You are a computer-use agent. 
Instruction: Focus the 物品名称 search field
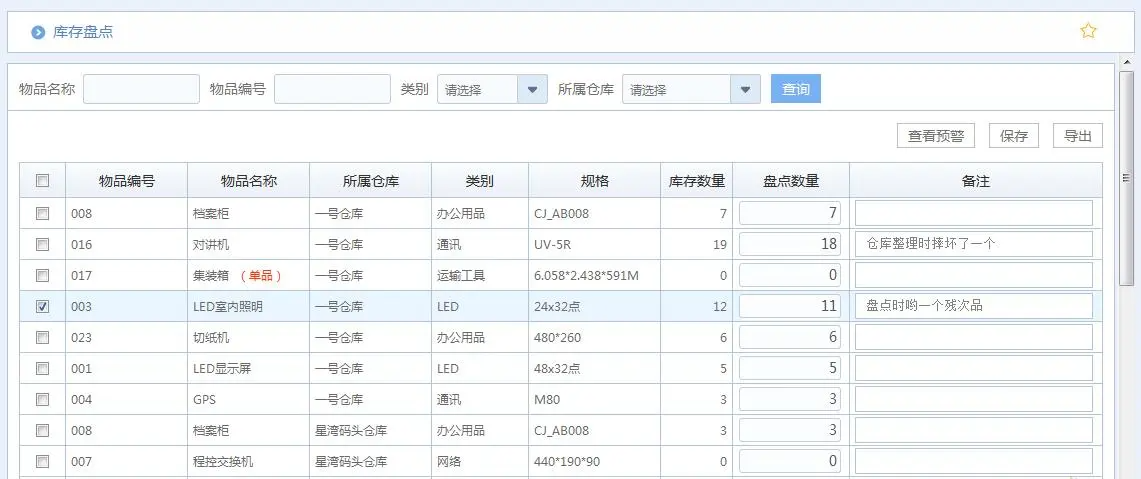pyautogui.click(x=141, y=89)
